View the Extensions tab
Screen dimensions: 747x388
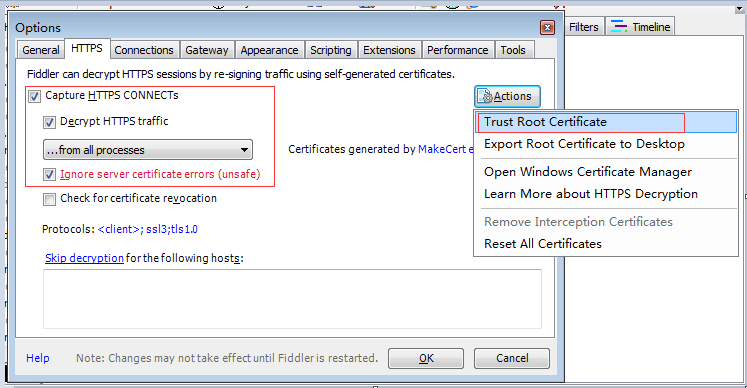coord(389,50)
